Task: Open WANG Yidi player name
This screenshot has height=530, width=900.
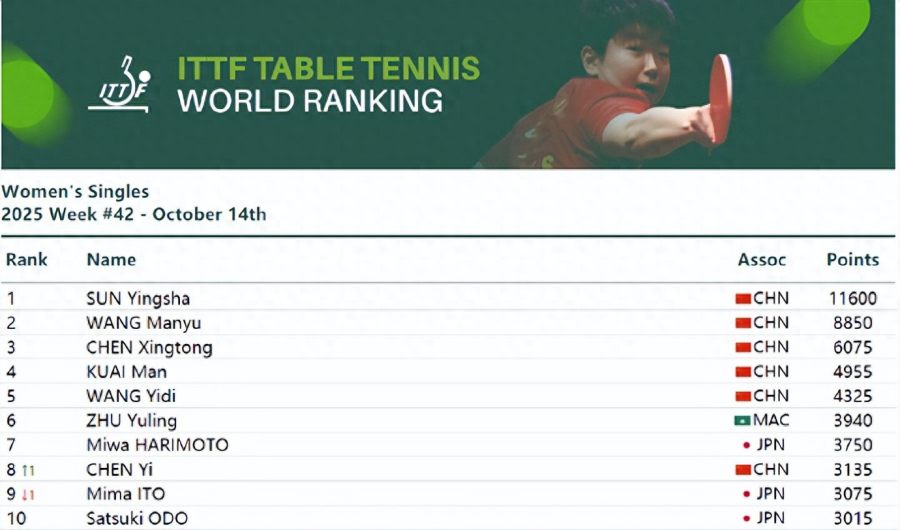Action: [x=131, y=396]
